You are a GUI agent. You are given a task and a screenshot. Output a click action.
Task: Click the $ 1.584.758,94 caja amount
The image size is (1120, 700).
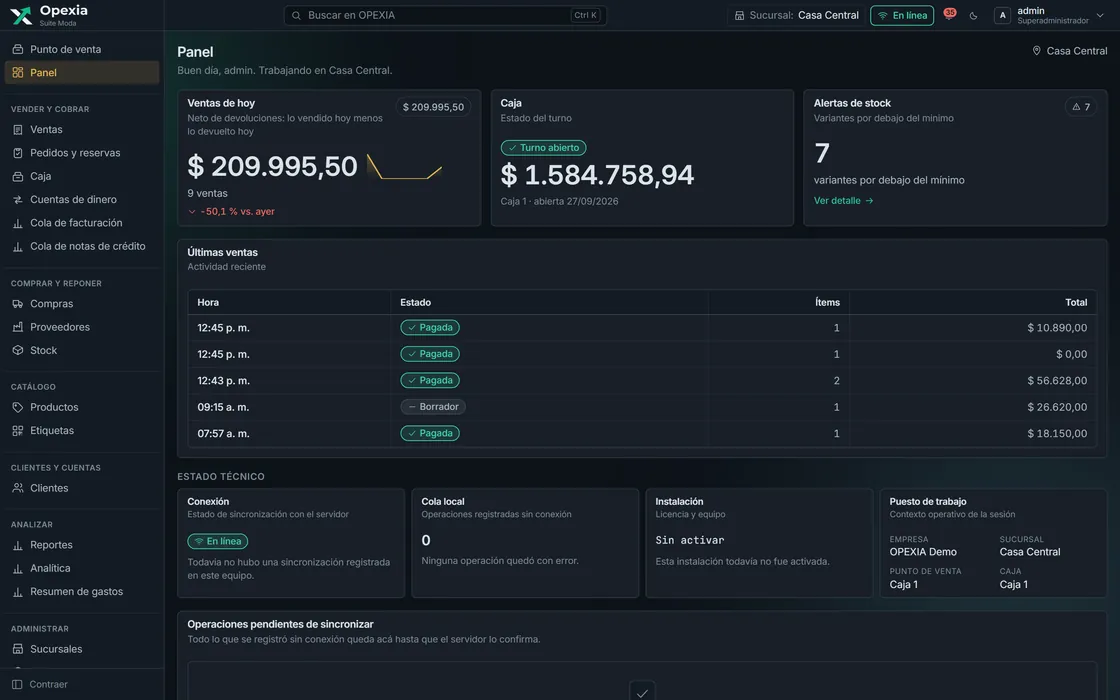(x=597, y=174)
